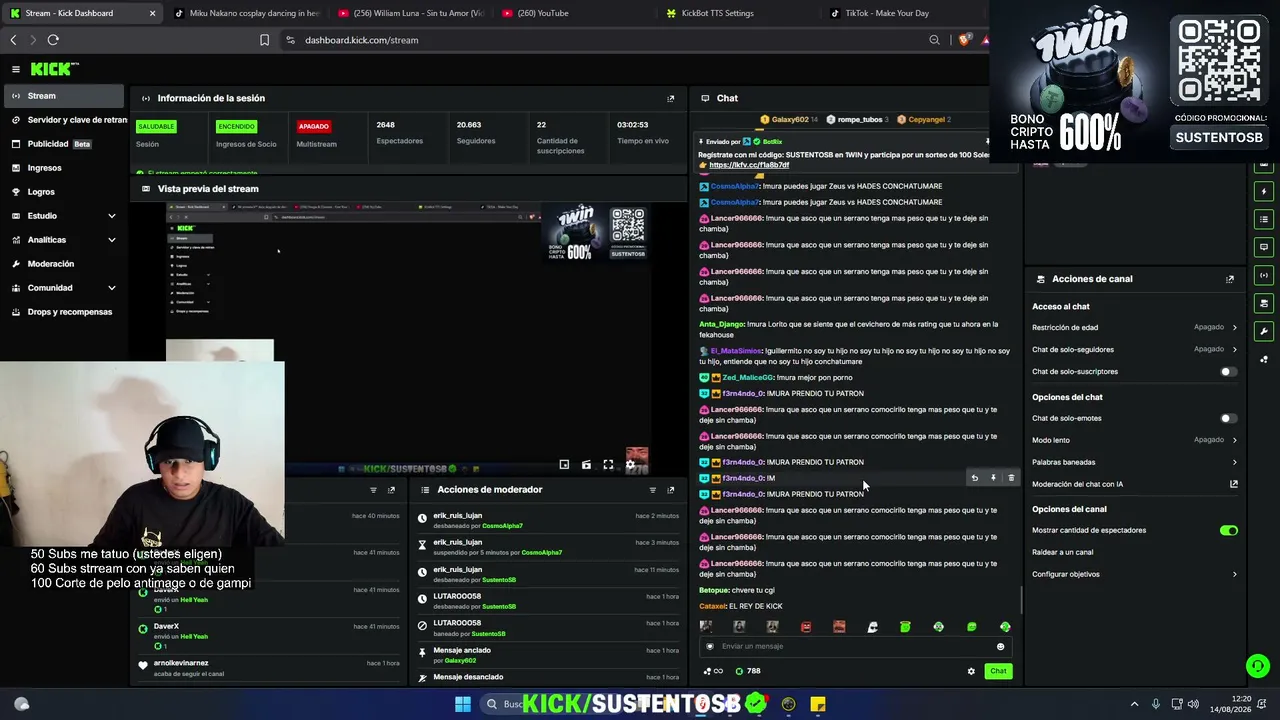Open Logros in the sidebar
This screenshot has height=720, width=1280.
coord(64,192)
